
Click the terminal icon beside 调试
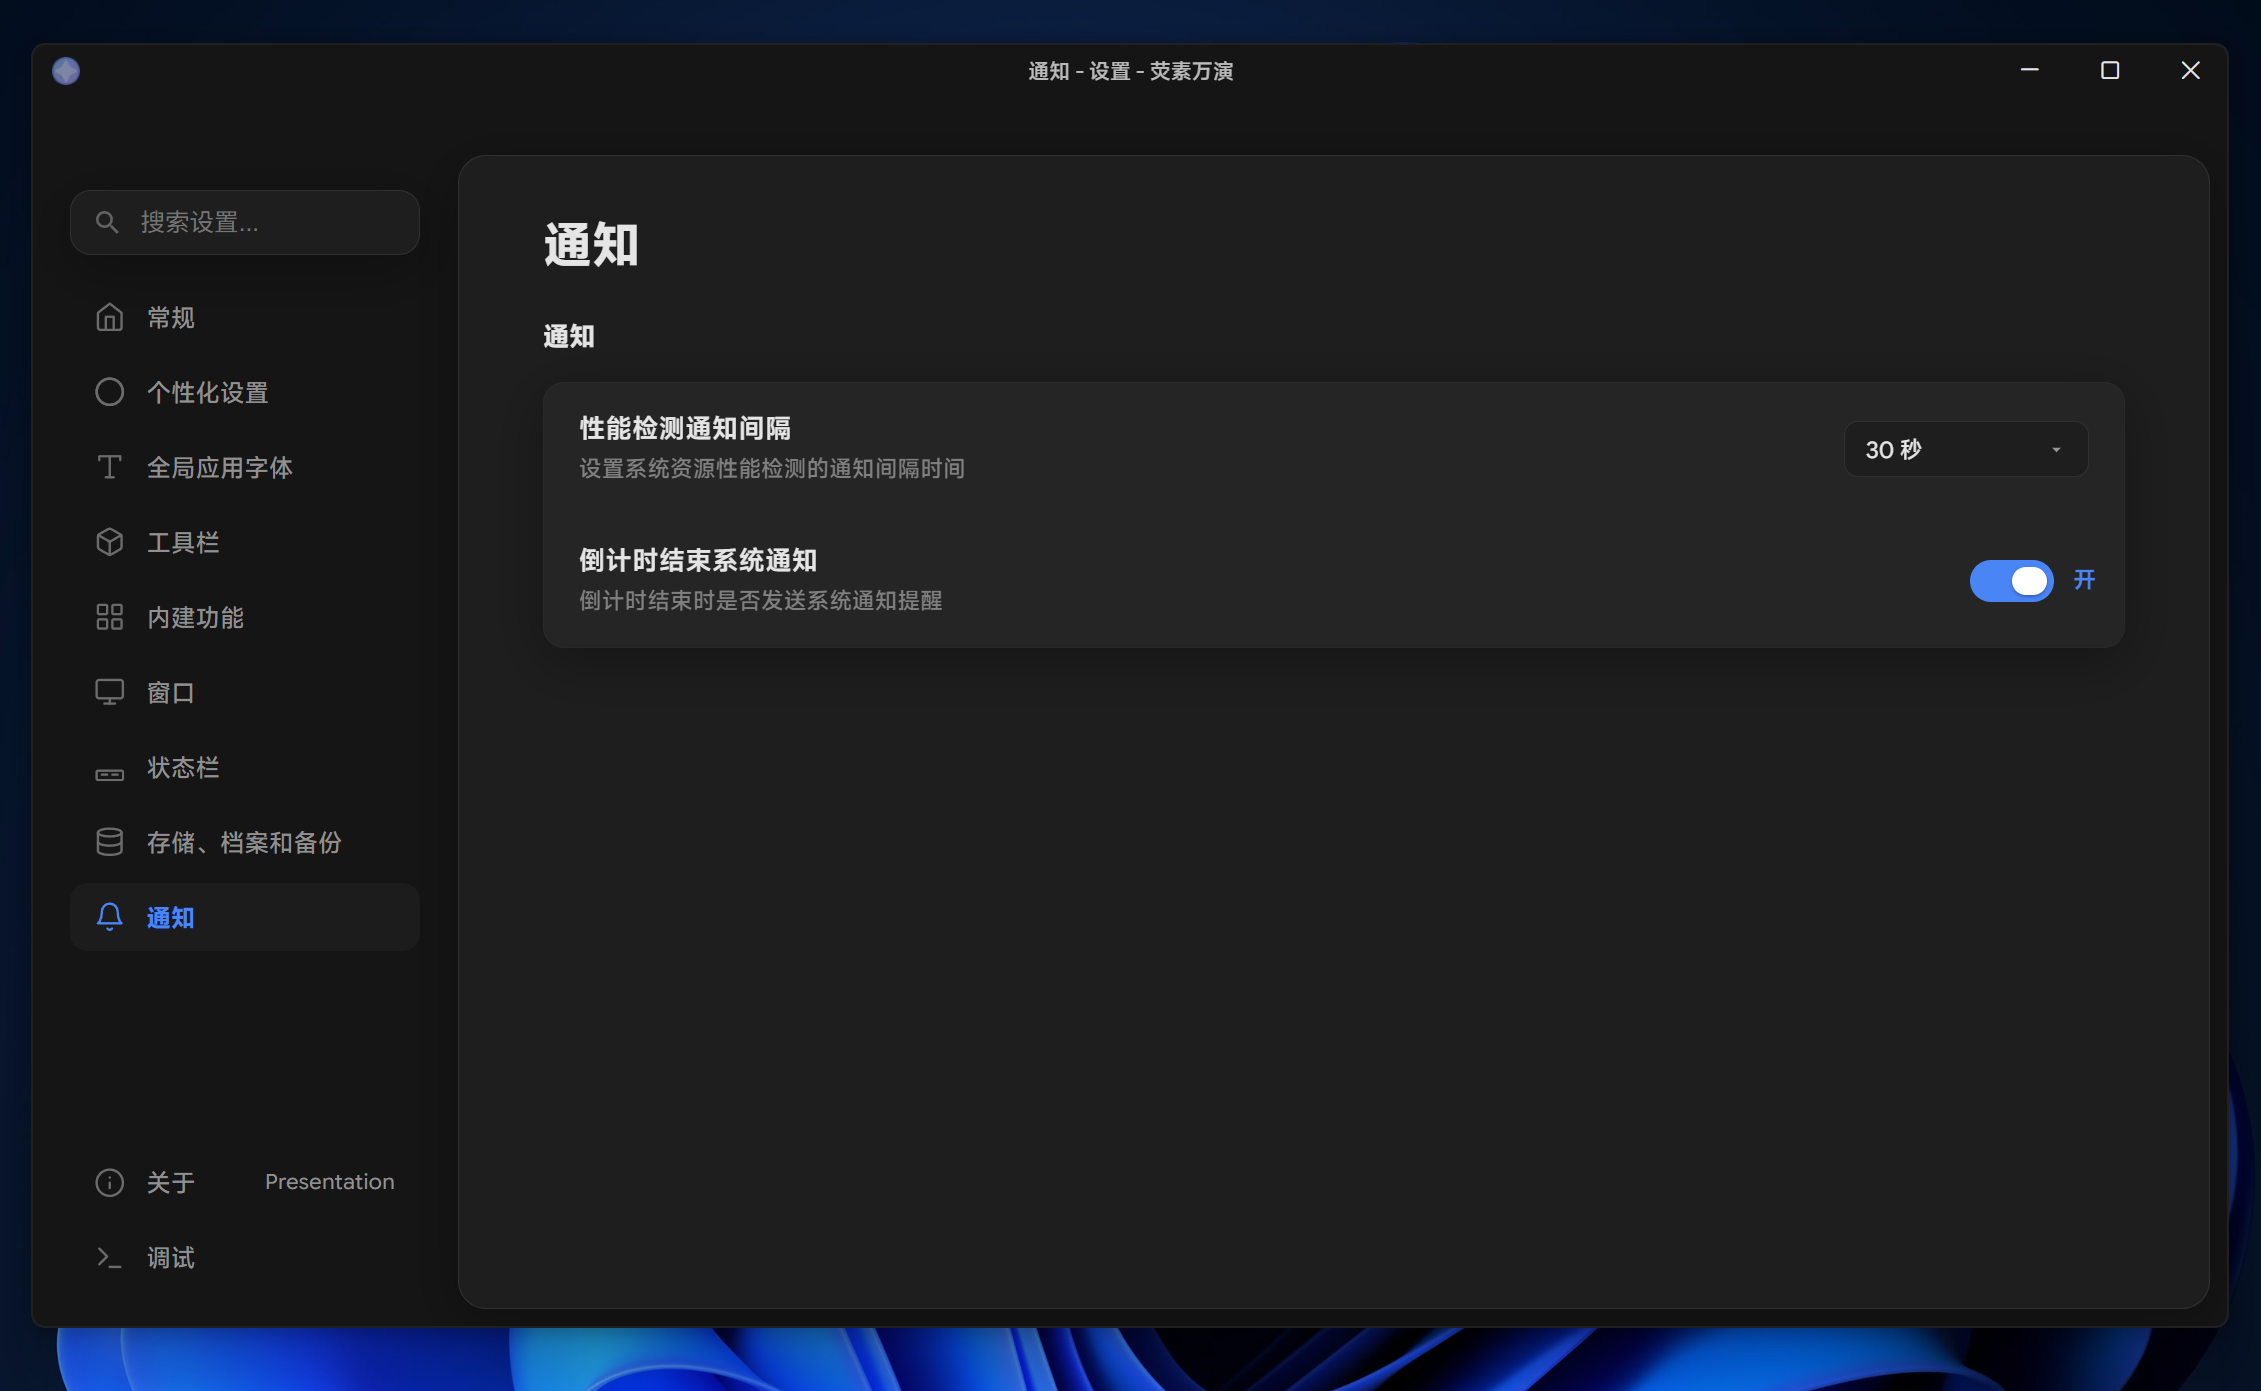pyautogui.click(x=109, y=1258)
